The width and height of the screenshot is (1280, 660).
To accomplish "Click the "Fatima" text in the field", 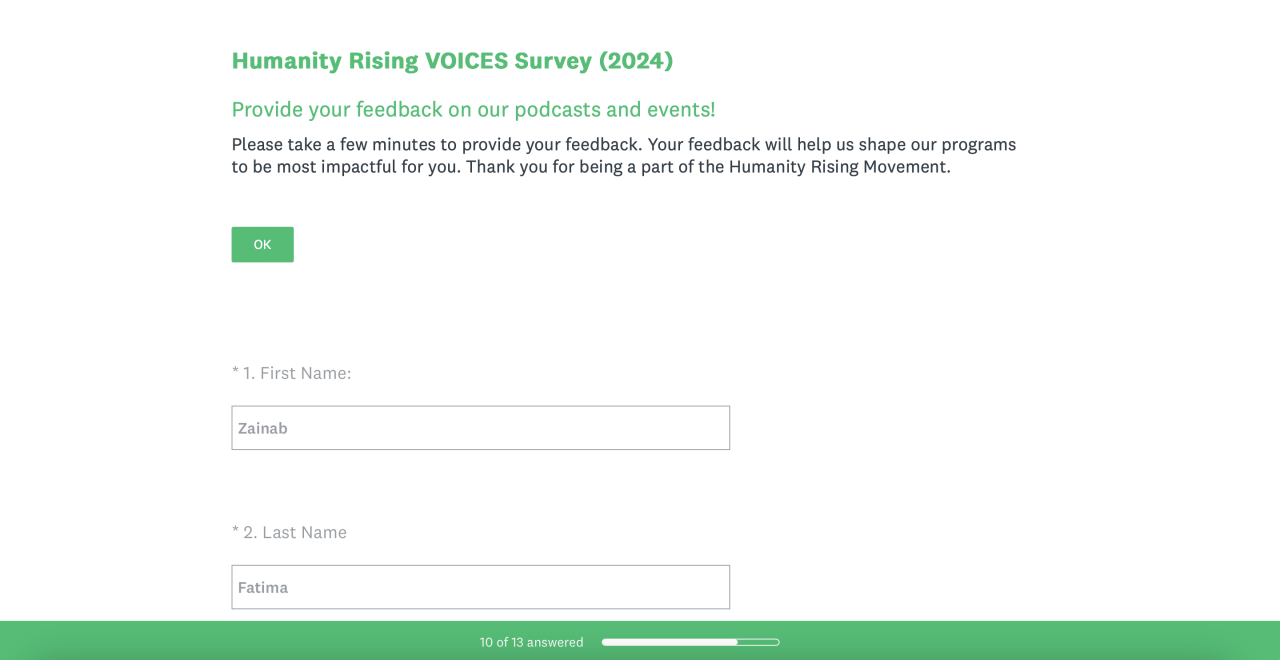I will pos(263,587).
